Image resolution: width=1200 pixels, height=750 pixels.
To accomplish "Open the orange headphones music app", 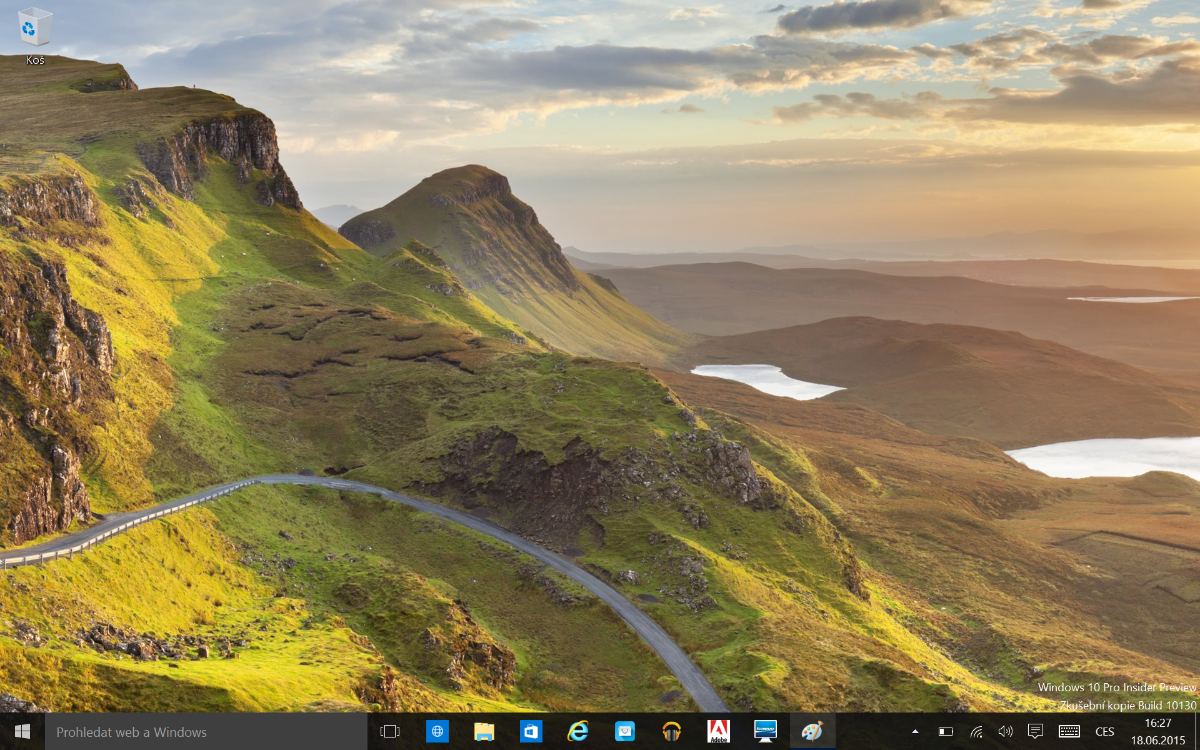I will 672,732.
